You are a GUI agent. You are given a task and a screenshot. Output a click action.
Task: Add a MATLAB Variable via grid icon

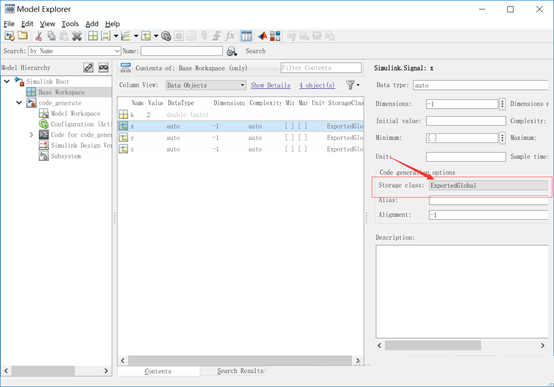[93, 36]
